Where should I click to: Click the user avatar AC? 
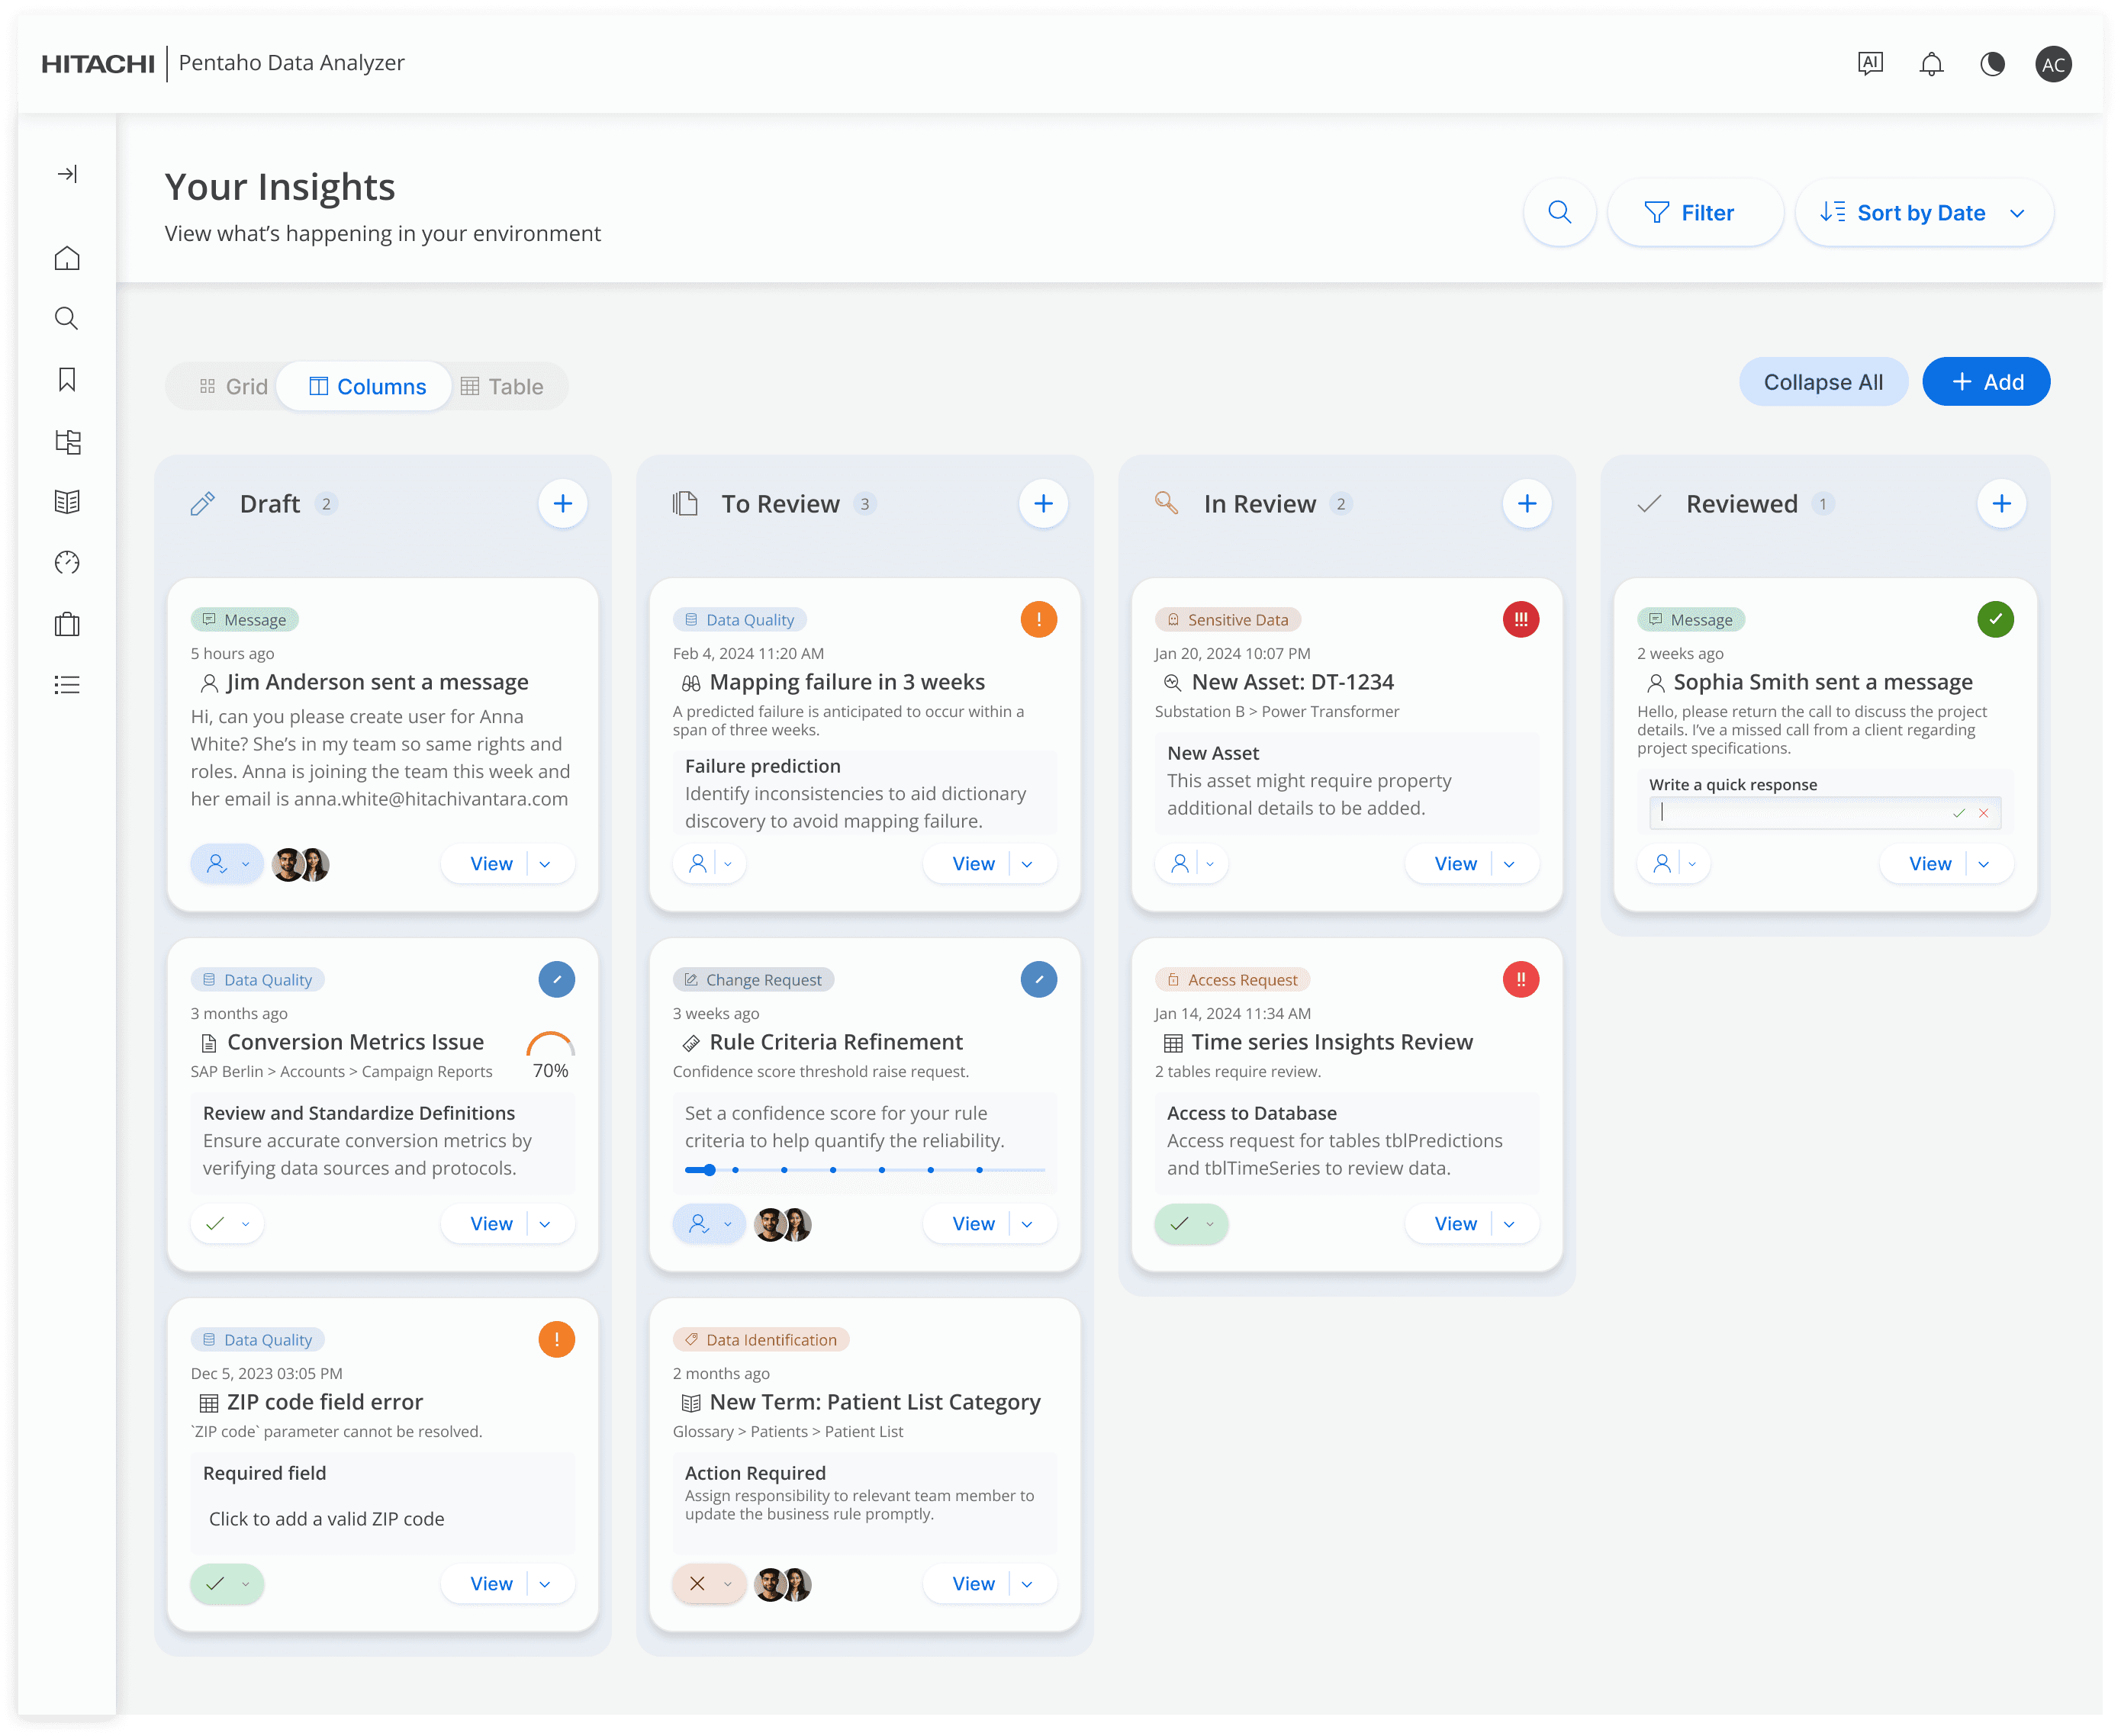coord(2053,64)
